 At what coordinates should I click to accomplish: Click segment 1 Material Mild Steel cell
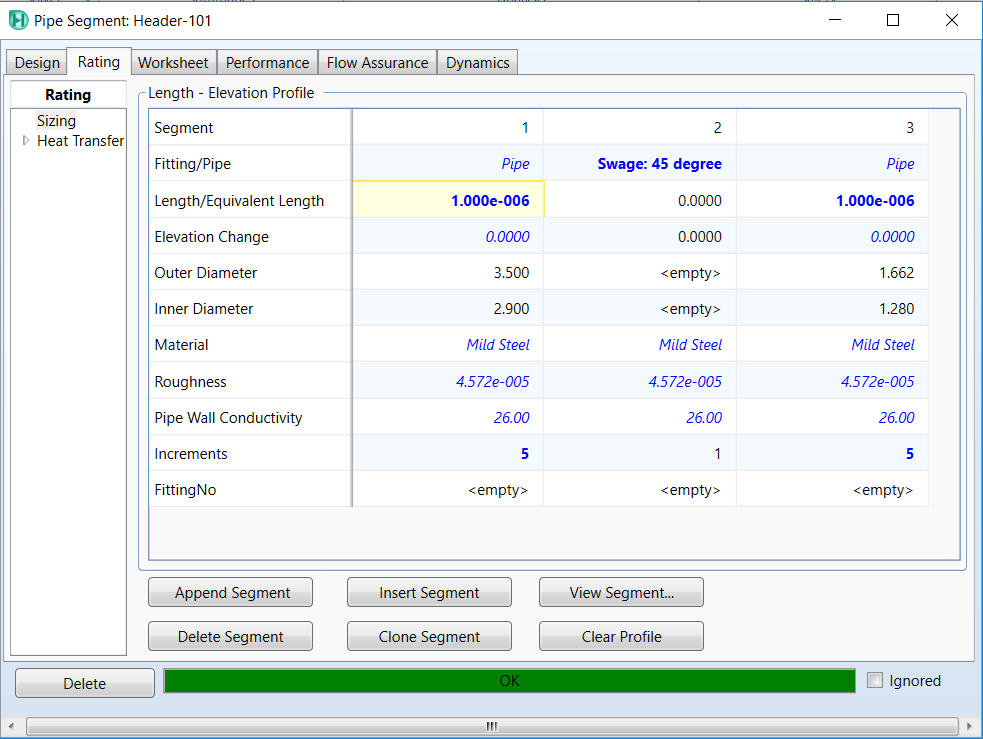point(448,344)
